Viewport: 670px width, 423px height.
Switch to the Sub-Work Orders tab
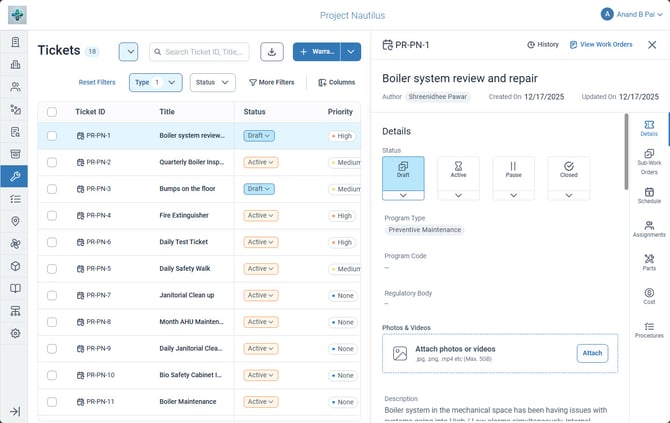click(649, 162)
